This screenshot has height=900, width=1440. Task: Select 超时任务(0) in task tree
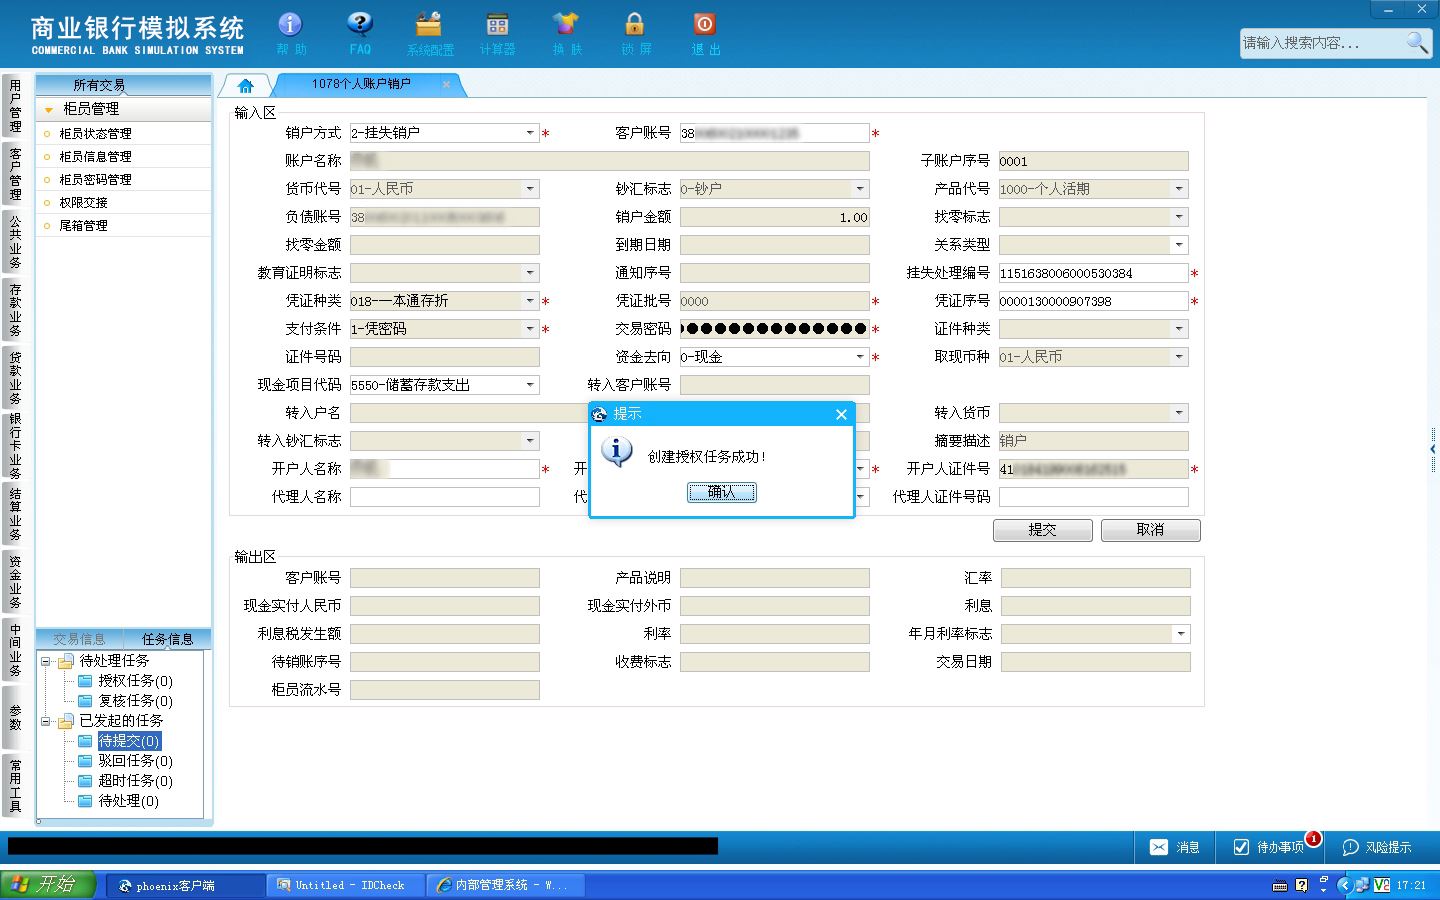click(x=135, y=781)
